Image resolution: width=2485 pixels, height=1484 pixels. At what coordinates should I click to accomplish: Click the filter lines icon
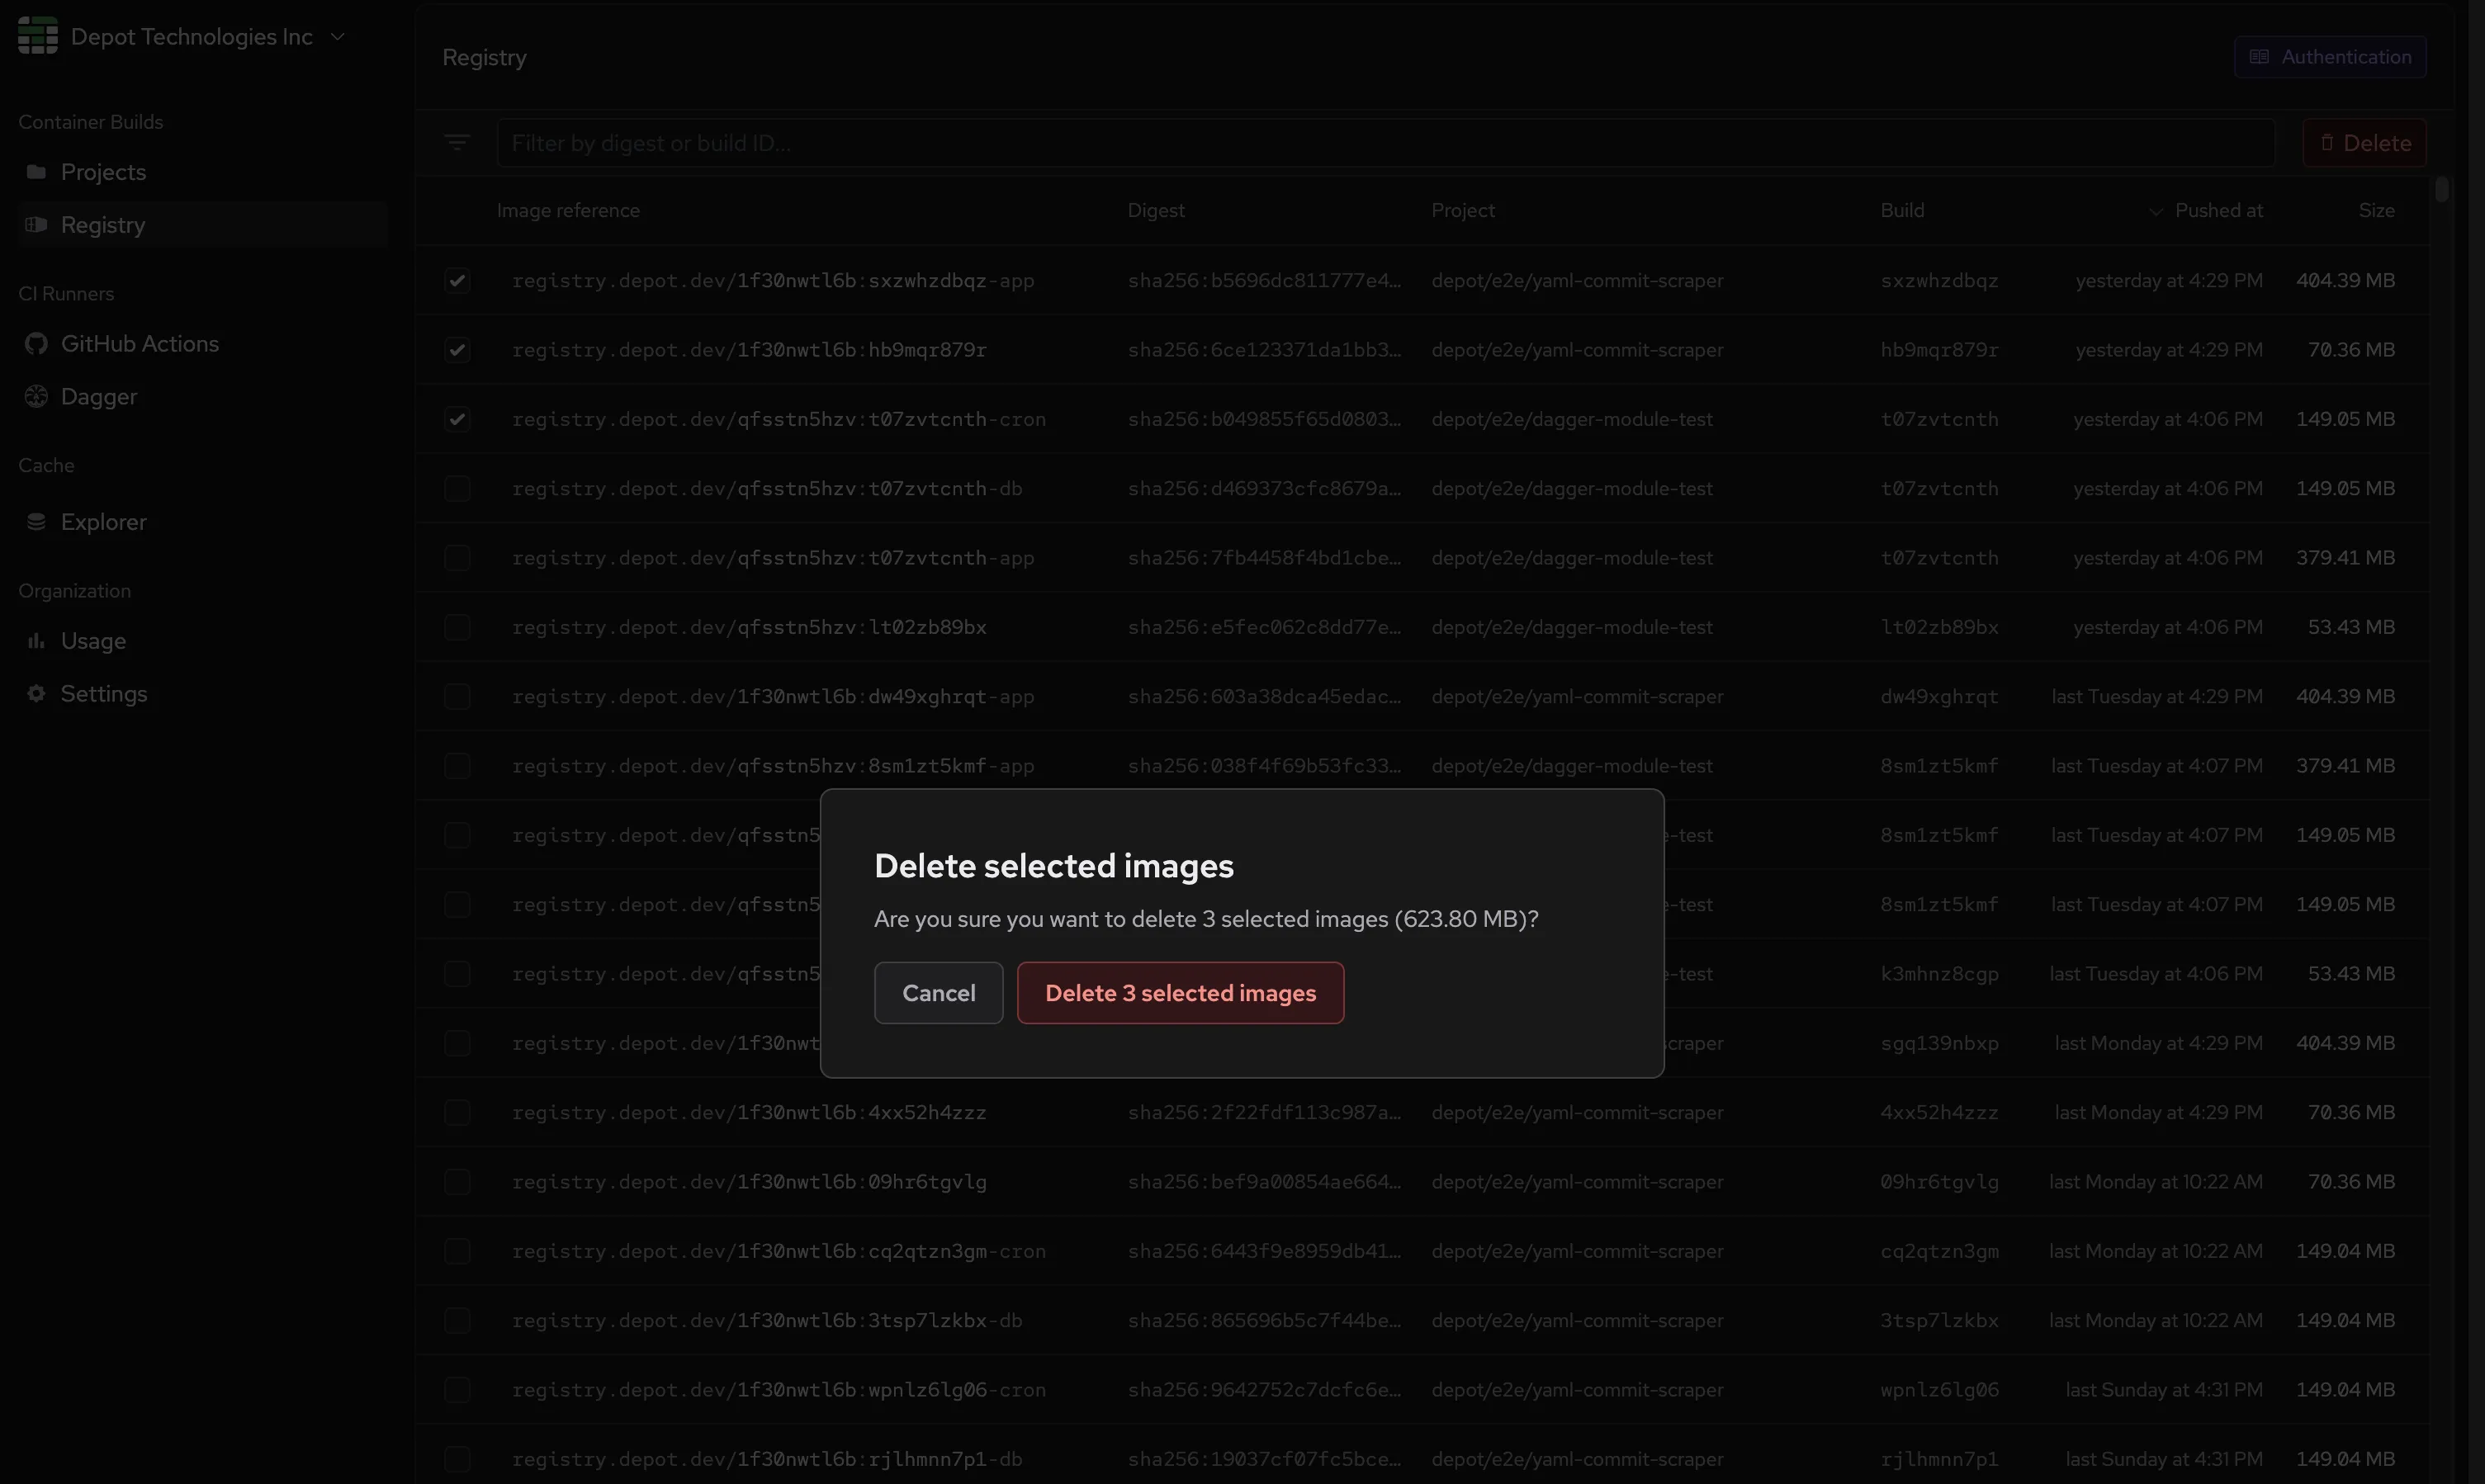point(457,143)
